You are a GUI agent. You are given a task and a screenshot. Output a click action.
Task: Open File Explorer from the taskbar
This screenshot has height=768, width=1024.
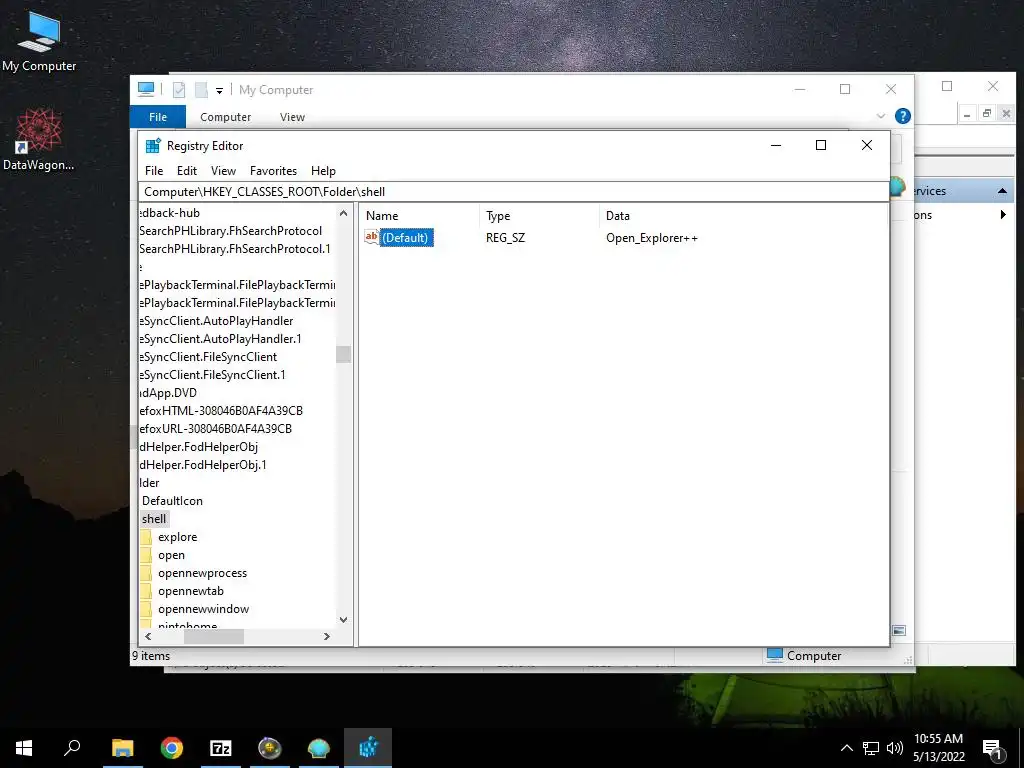122,748
